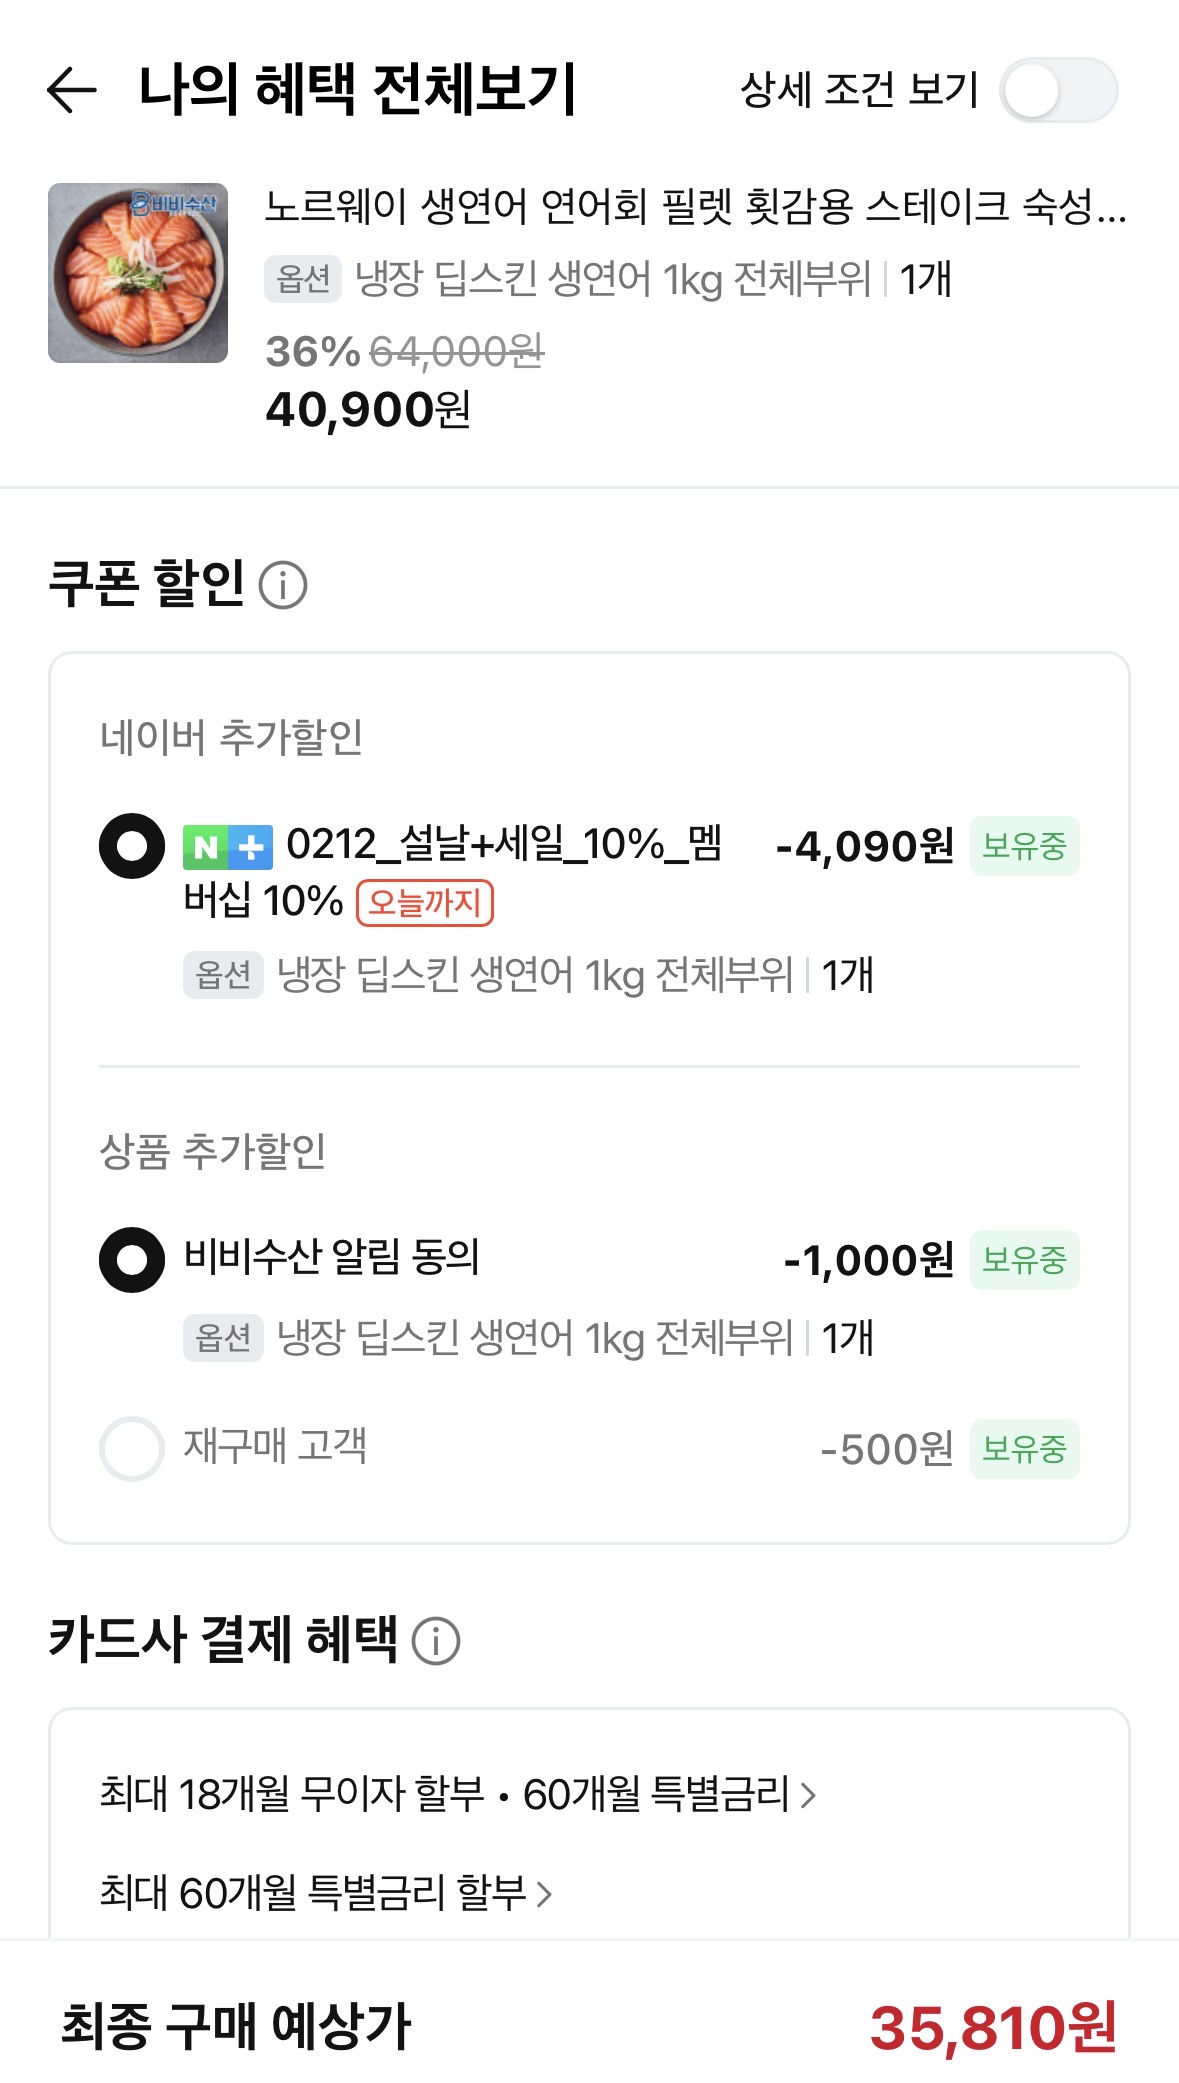Open the salmon product thumbnail image

point(138,273)
